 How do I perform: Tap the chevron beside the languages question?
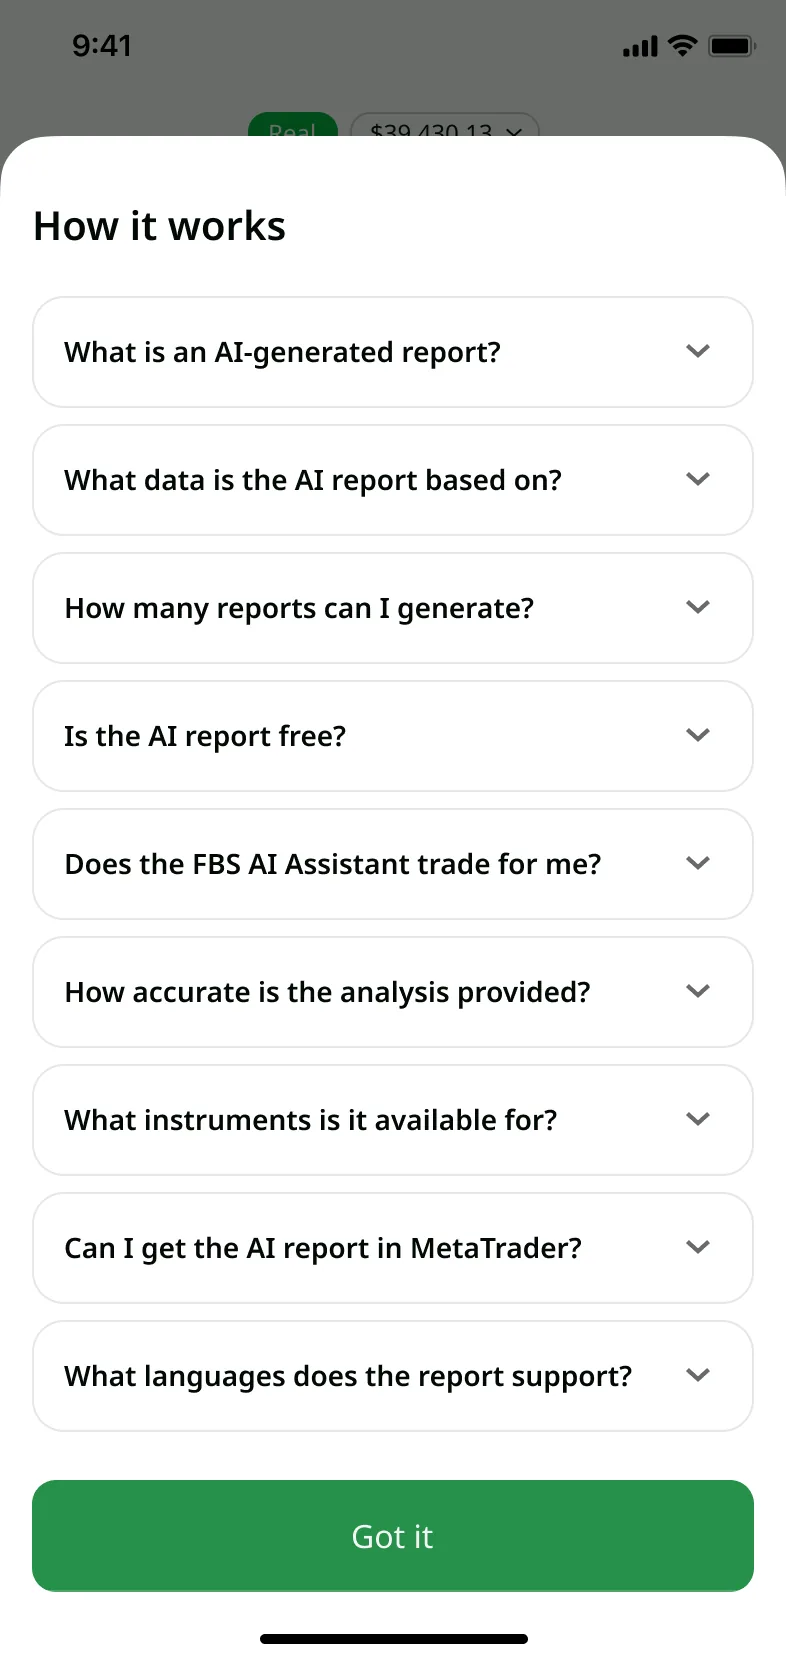coord(698,1375)
